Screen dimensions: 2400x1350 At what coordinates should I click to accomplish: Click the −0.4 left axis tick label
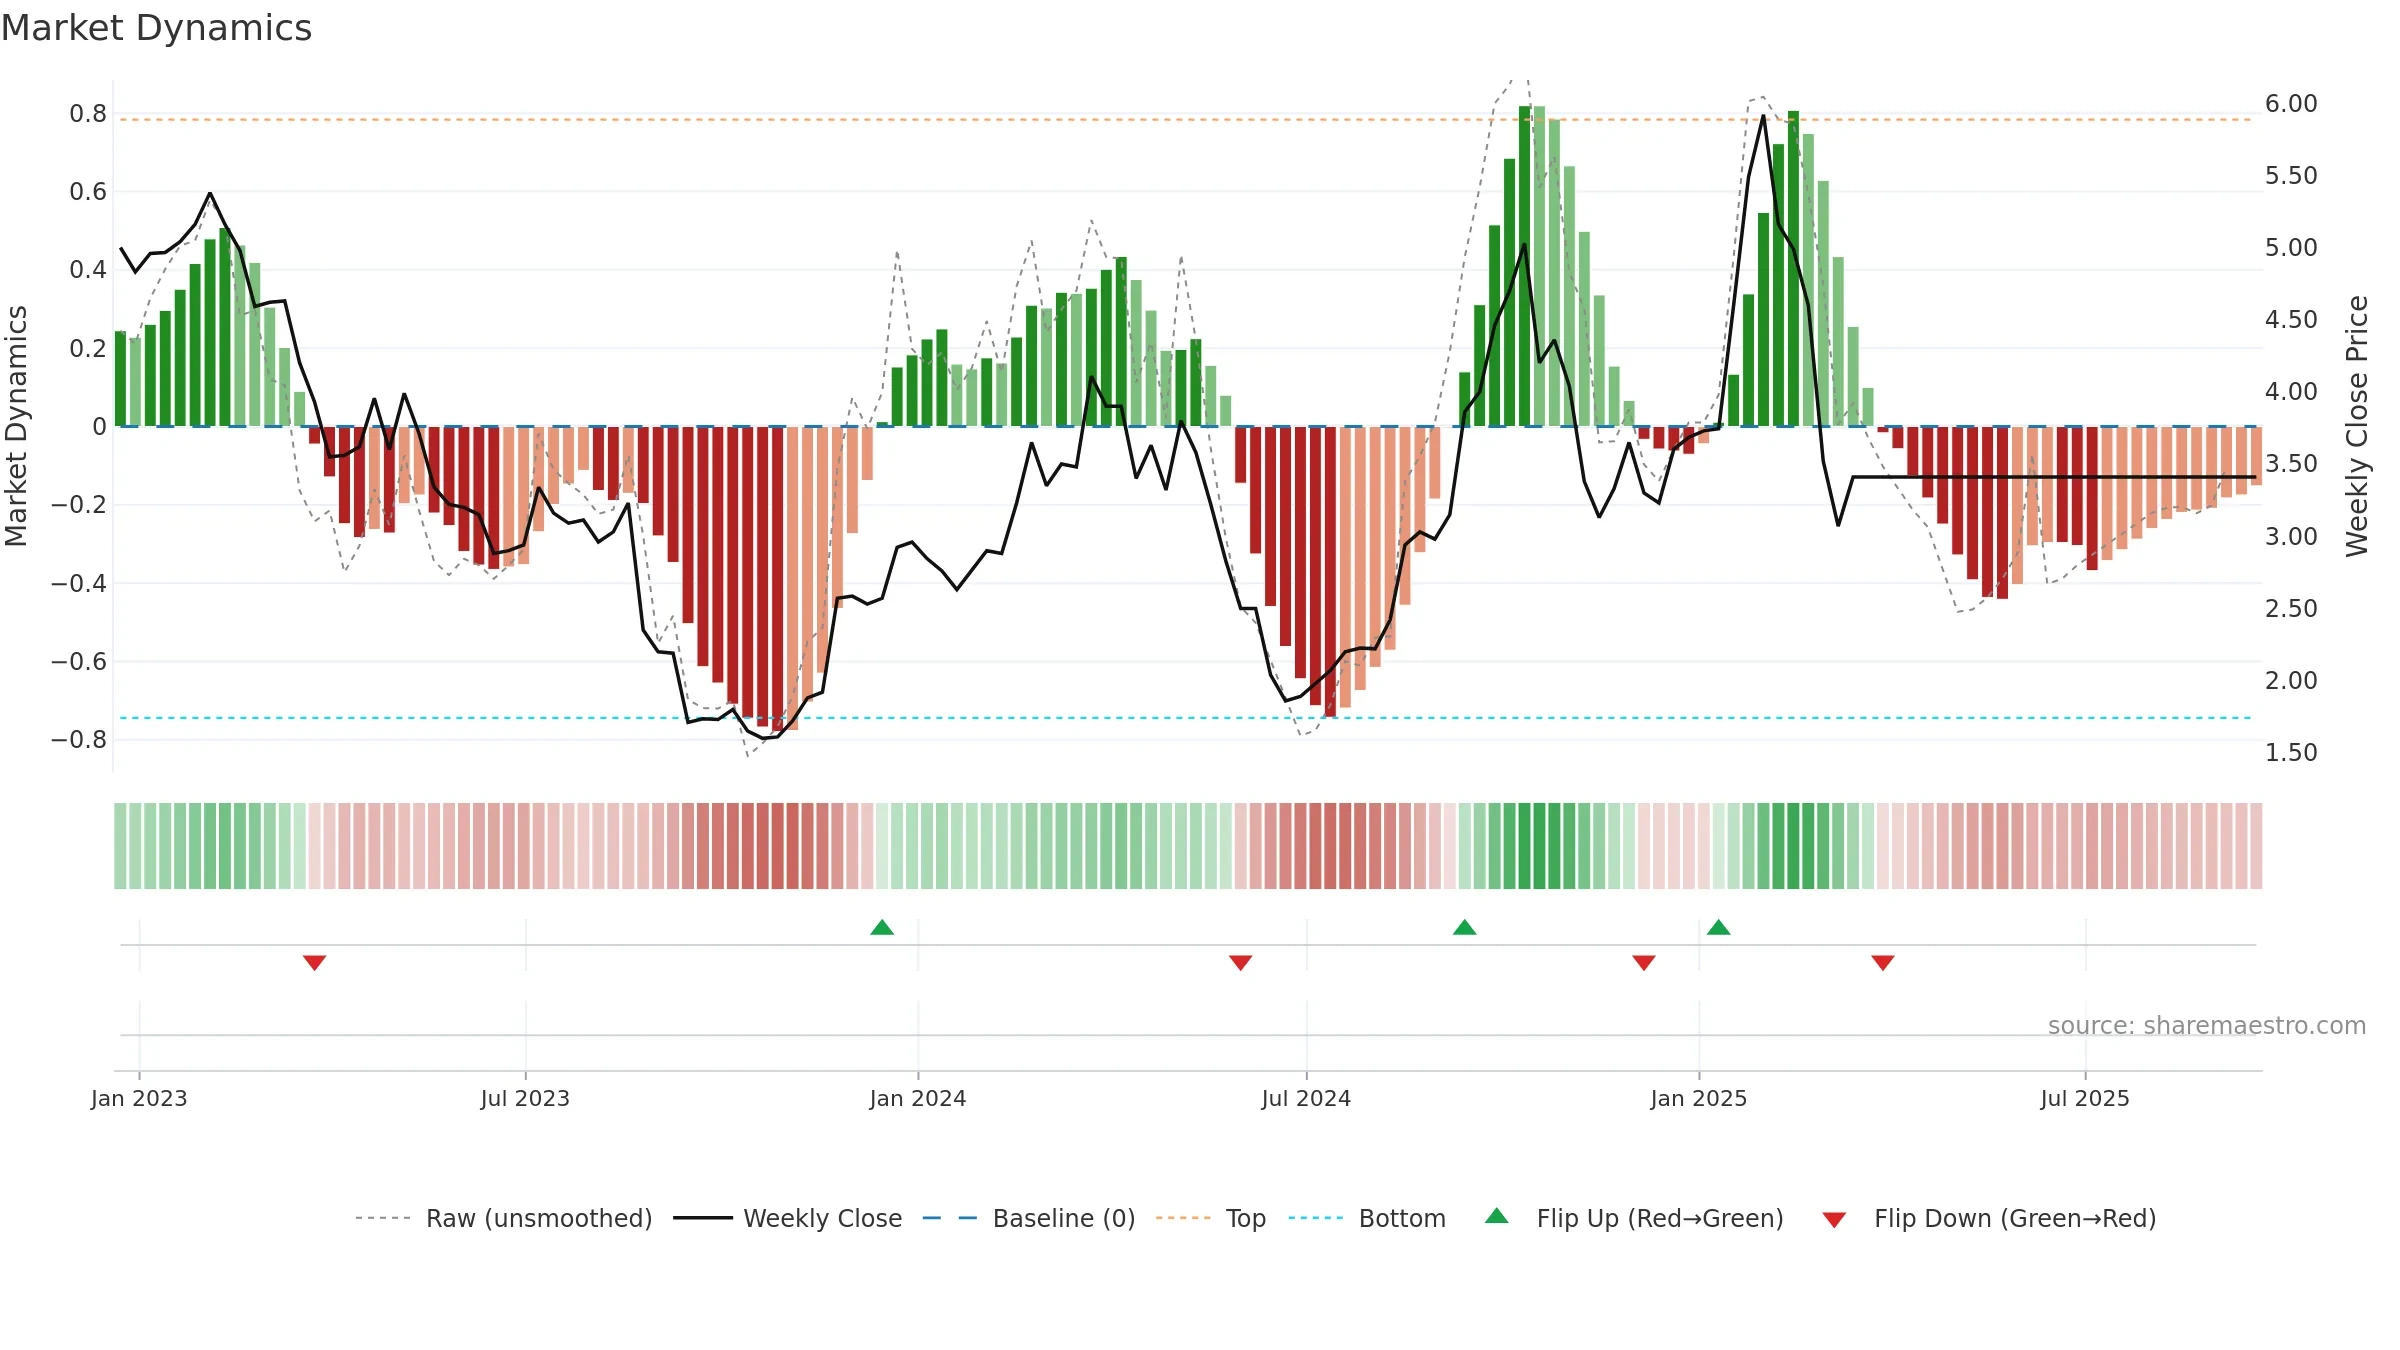(79, 583)
